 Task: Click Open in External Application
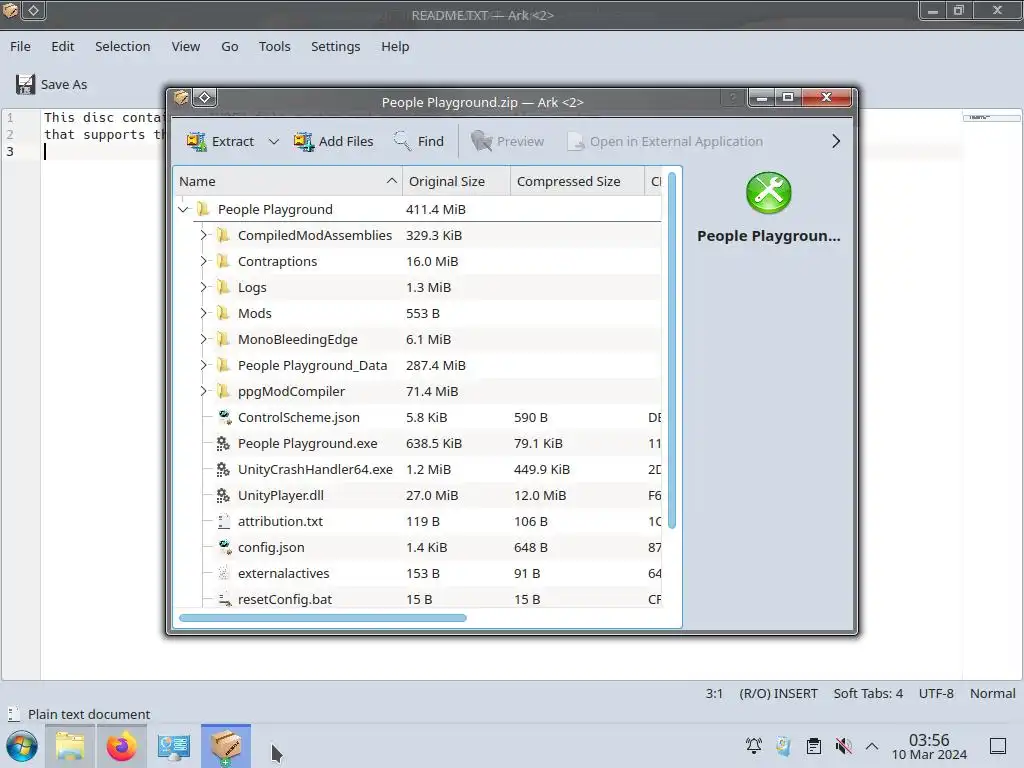point(665,141)
